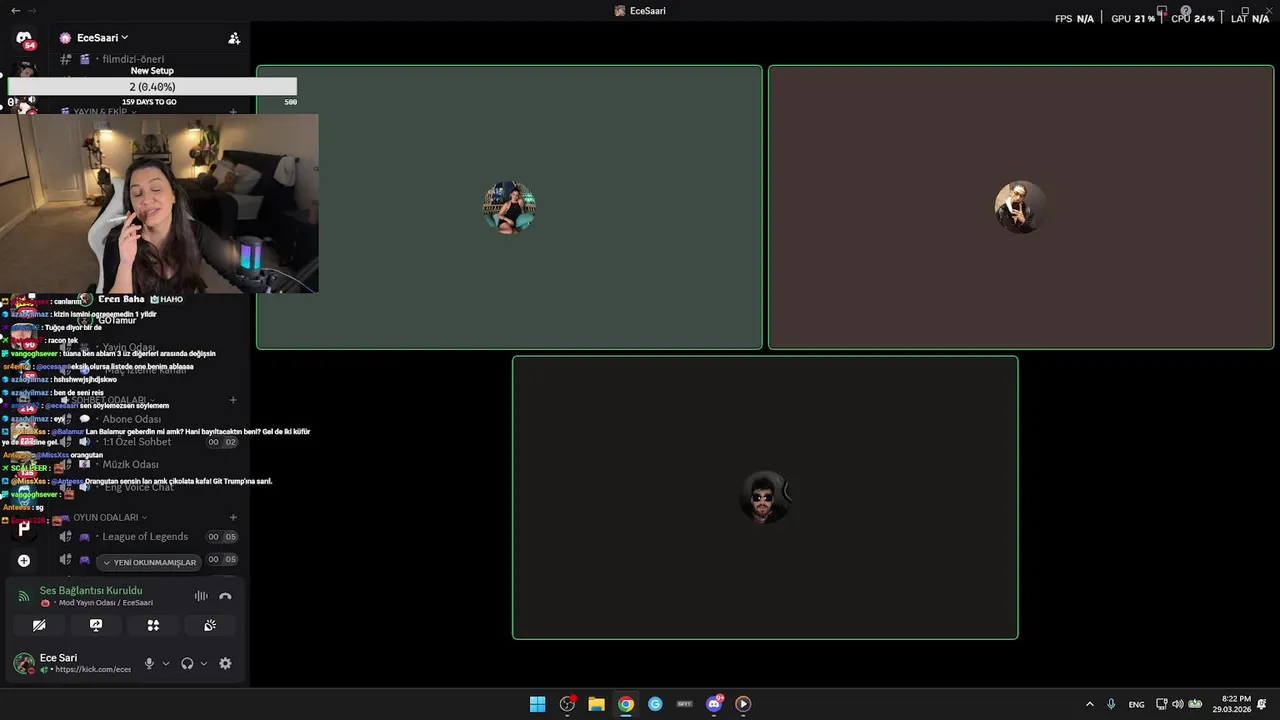Toggle noise suppression waveform icon
The height and width of the screenshot is (720, 1280).
coord(201,596)
